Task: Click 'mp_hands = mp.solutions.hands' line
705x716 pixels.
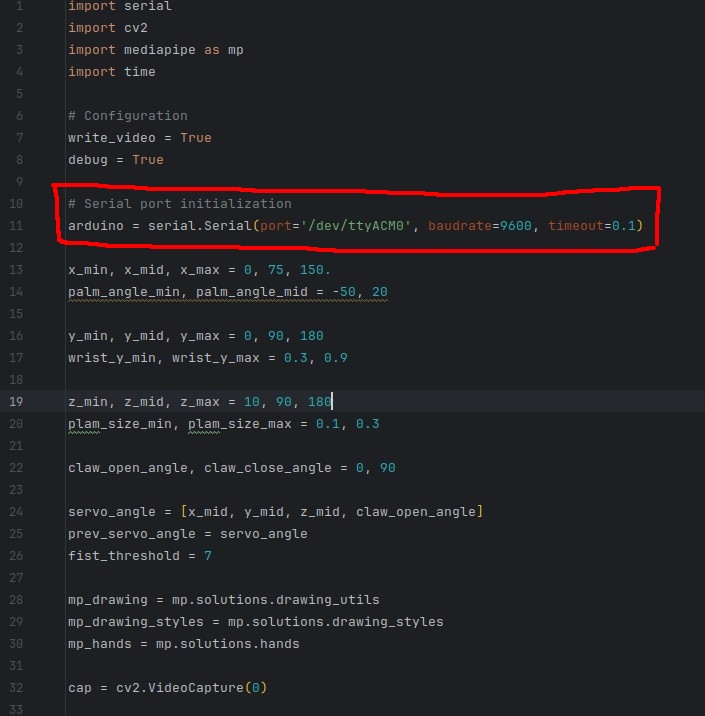Action: (x=184, y=644)
